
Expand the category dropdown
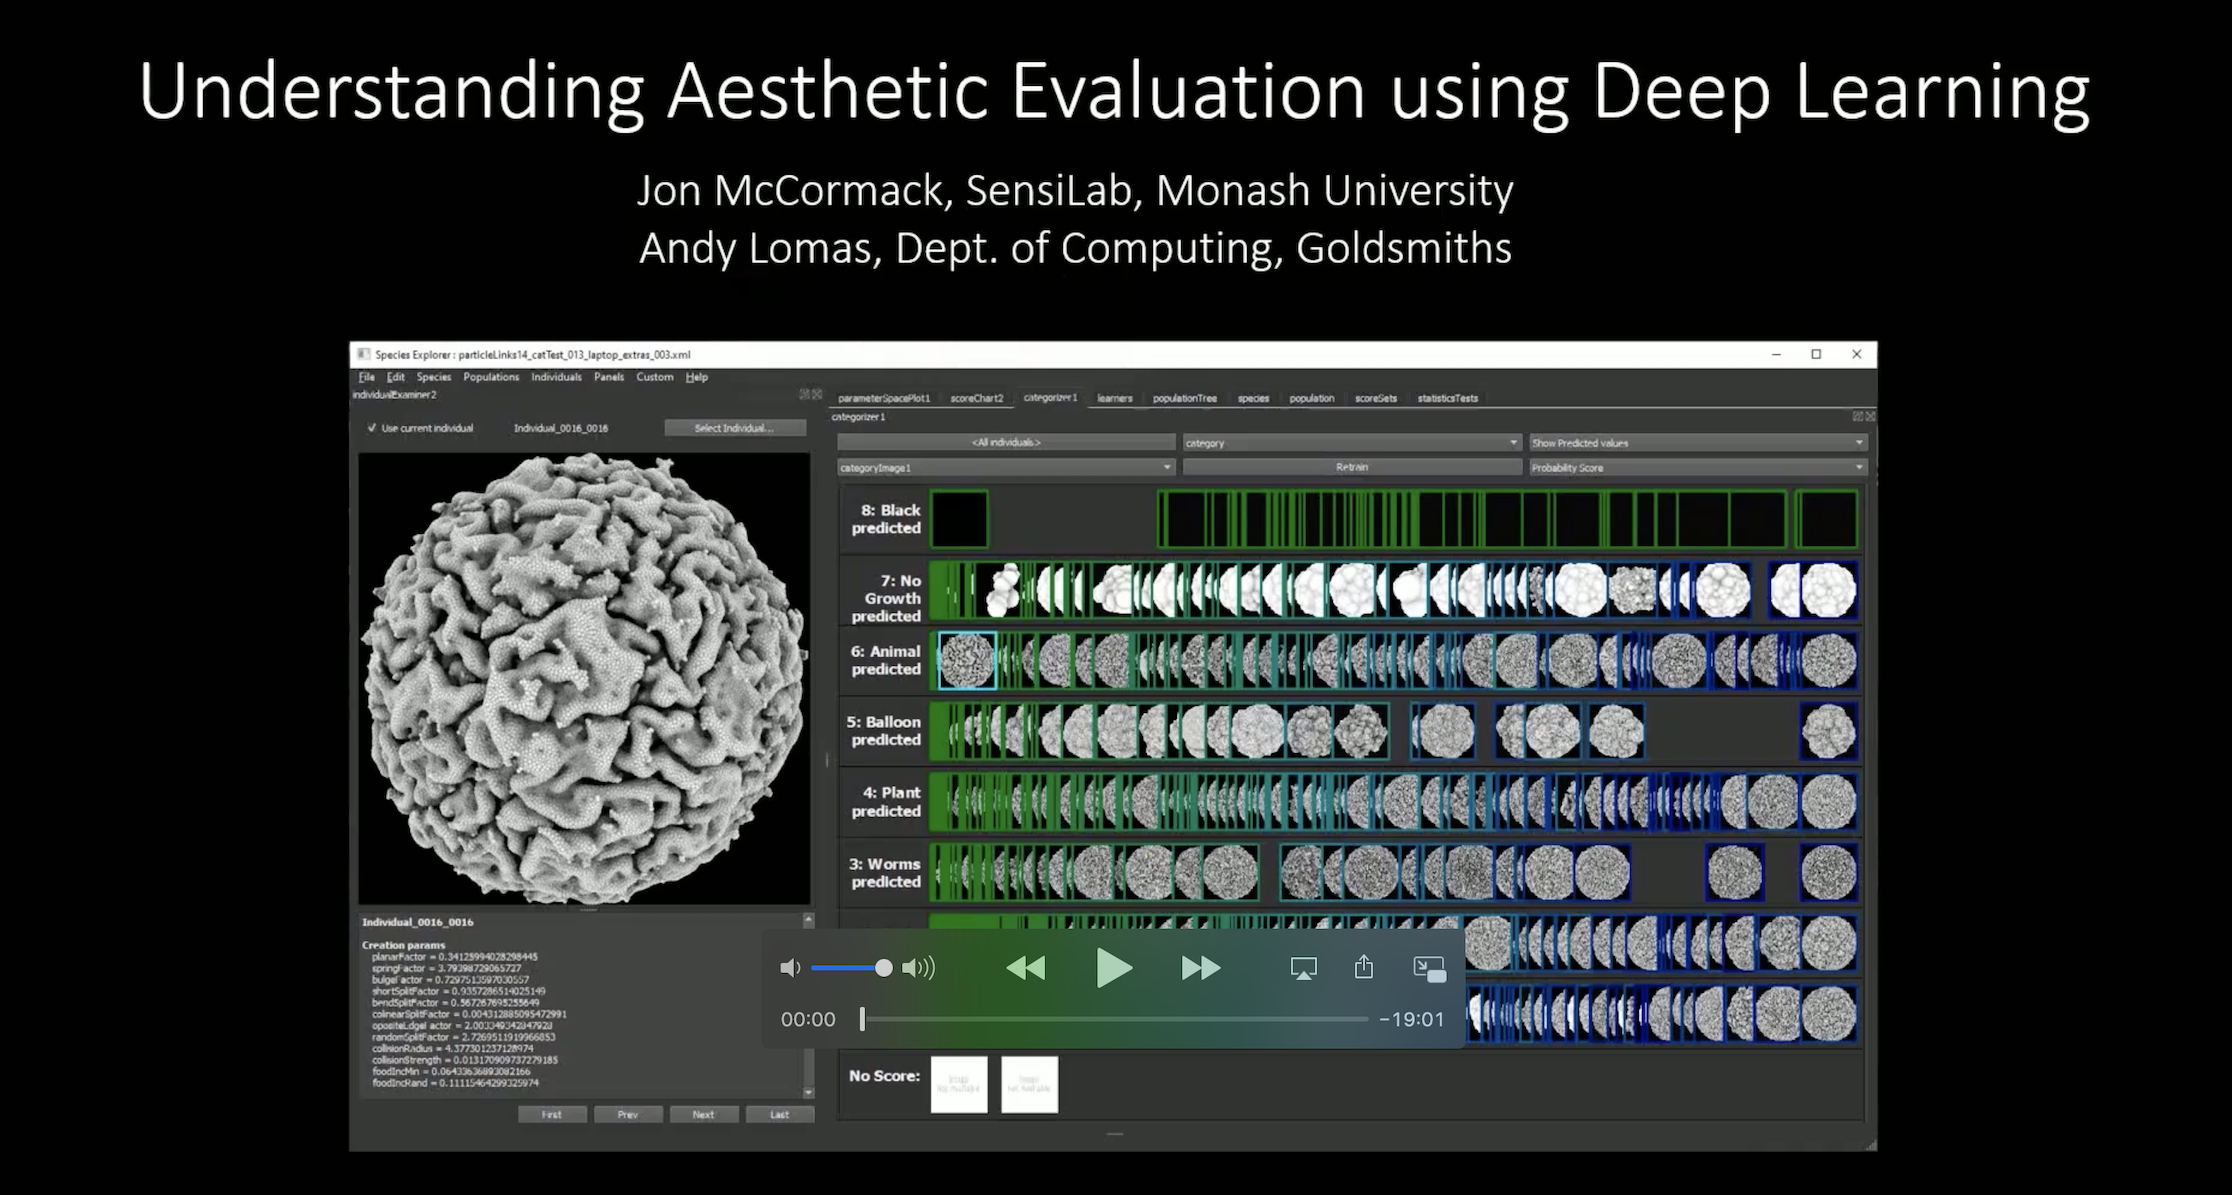tap(1351, 443)
